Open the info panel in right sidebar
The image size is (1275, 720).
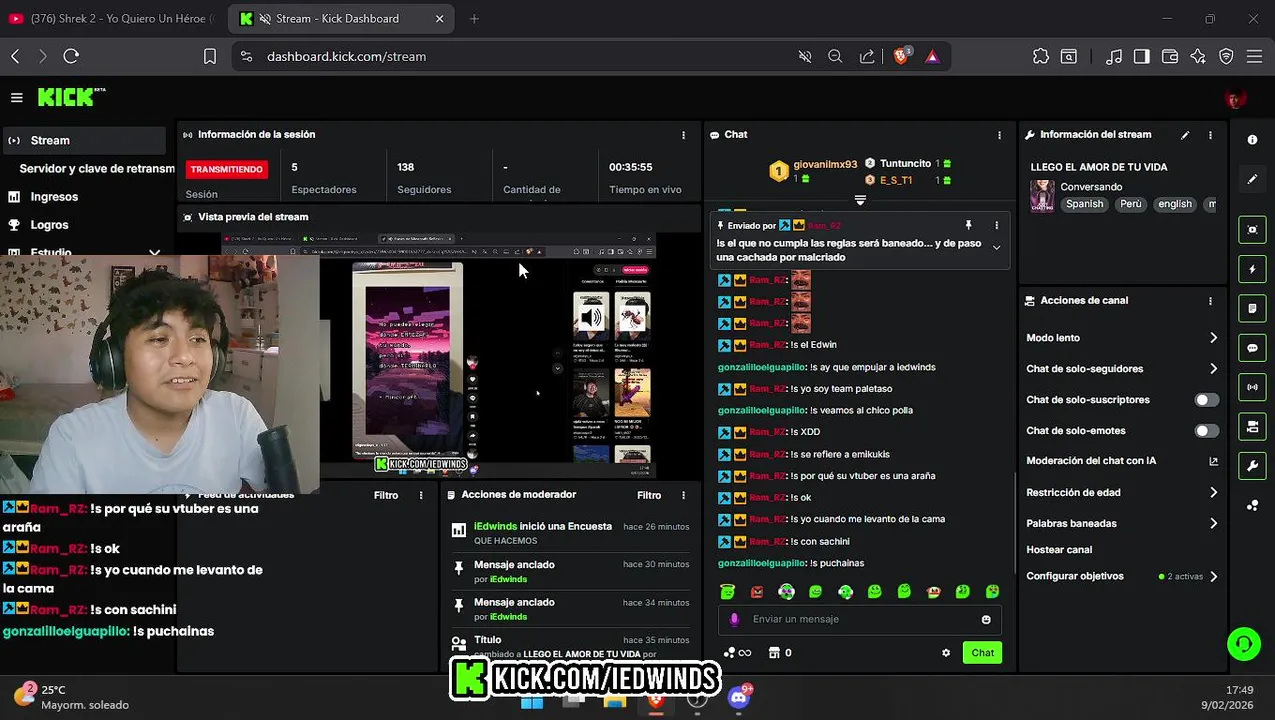(1252, 140)
